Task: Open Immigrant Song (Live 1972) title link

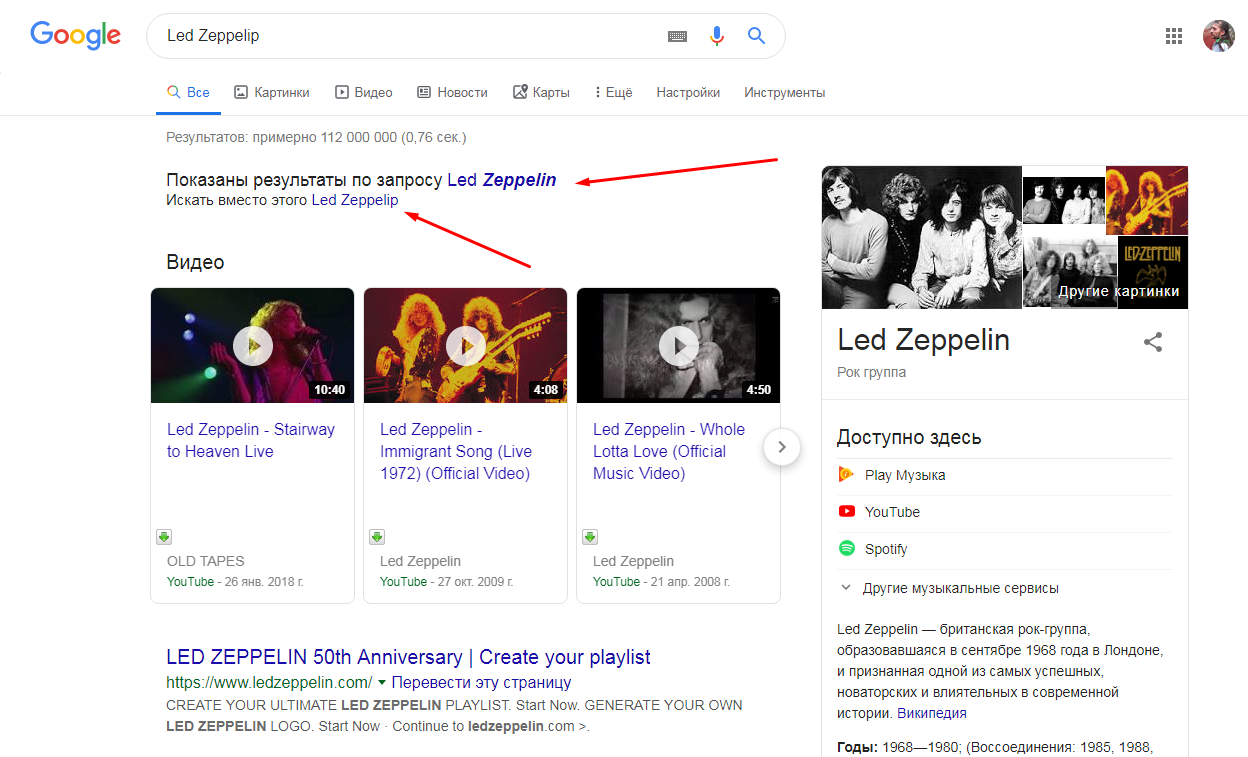Action: pos(456,451)
